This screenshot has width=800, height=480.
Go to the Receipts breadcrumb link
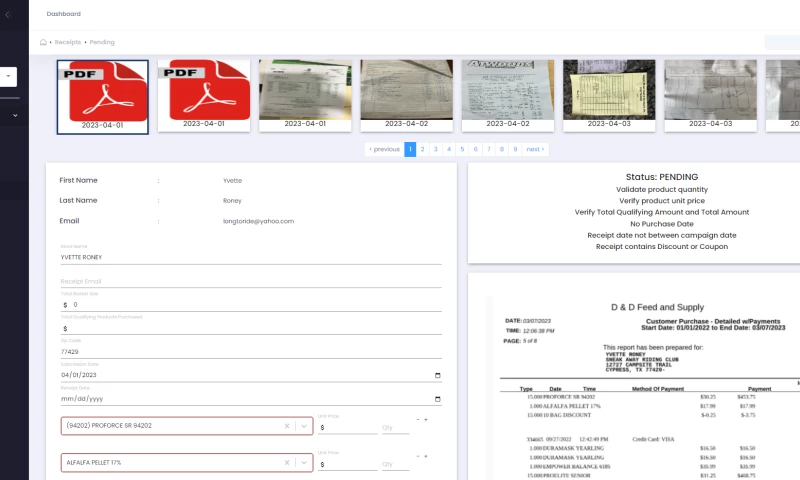pyautogui.click(x=68, y=42)
